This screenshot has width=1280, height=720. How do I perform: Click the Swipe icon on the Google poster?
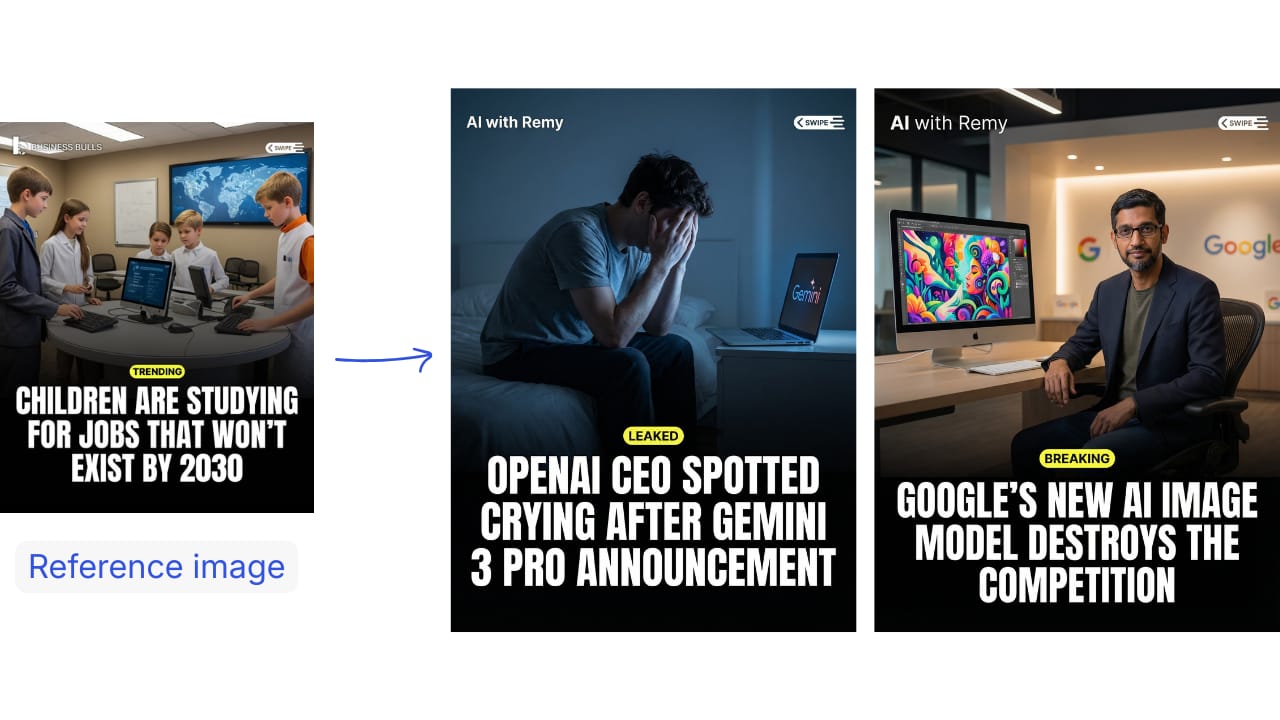coord(1242,123)
